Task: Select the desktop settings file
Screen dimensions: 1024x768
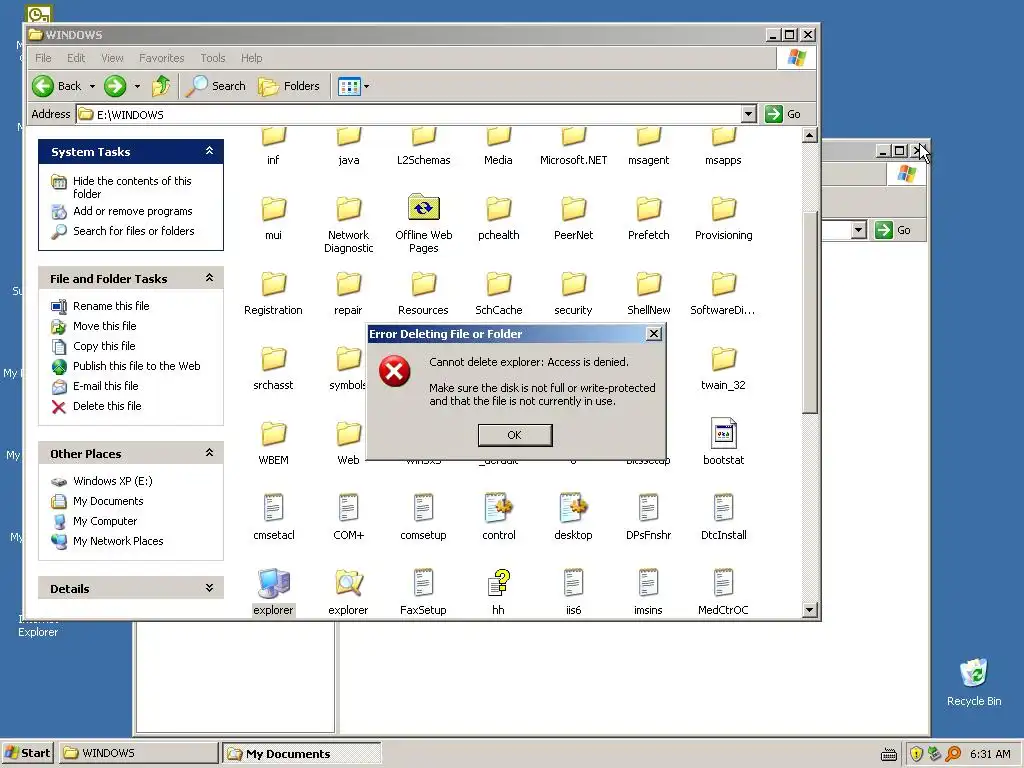Action: (573, 517)
